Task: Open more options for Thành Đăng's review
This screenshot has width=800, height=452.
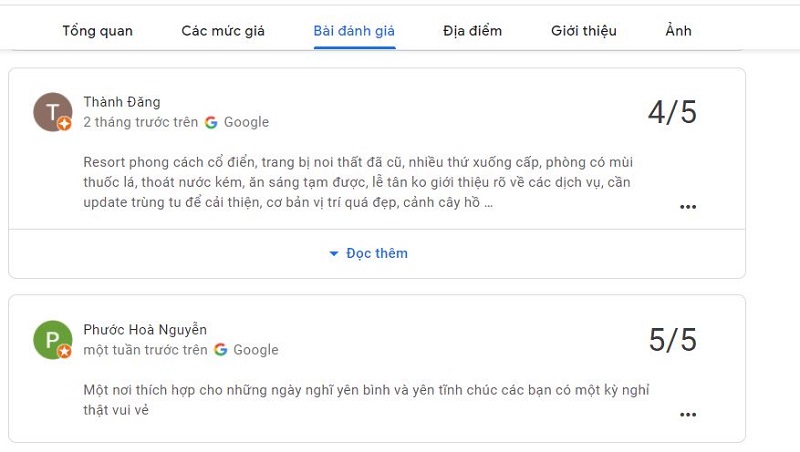Action: point(688,207)
